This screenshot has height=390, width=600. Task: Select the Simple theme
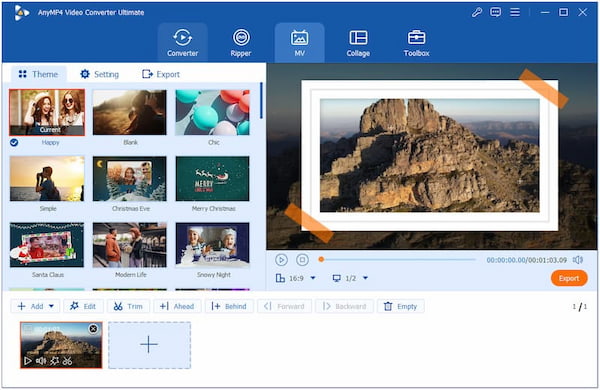47,178
